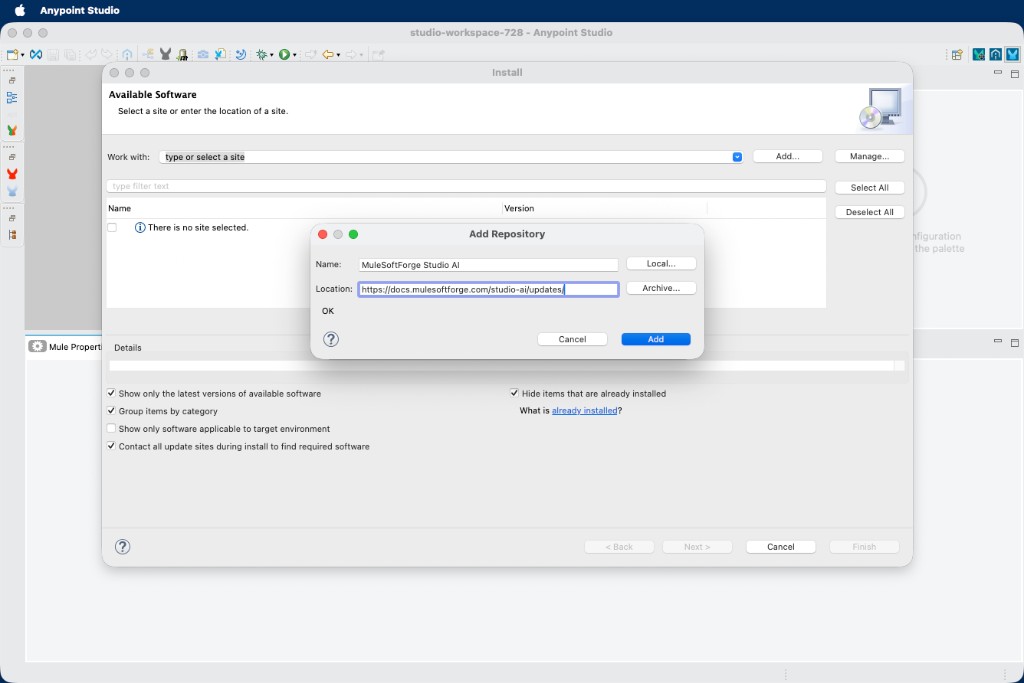Click the blue Anypoint Exchange infinity icon
Image resolution: width=1024 pixels, height=683 pixels.
pos(36,55)
